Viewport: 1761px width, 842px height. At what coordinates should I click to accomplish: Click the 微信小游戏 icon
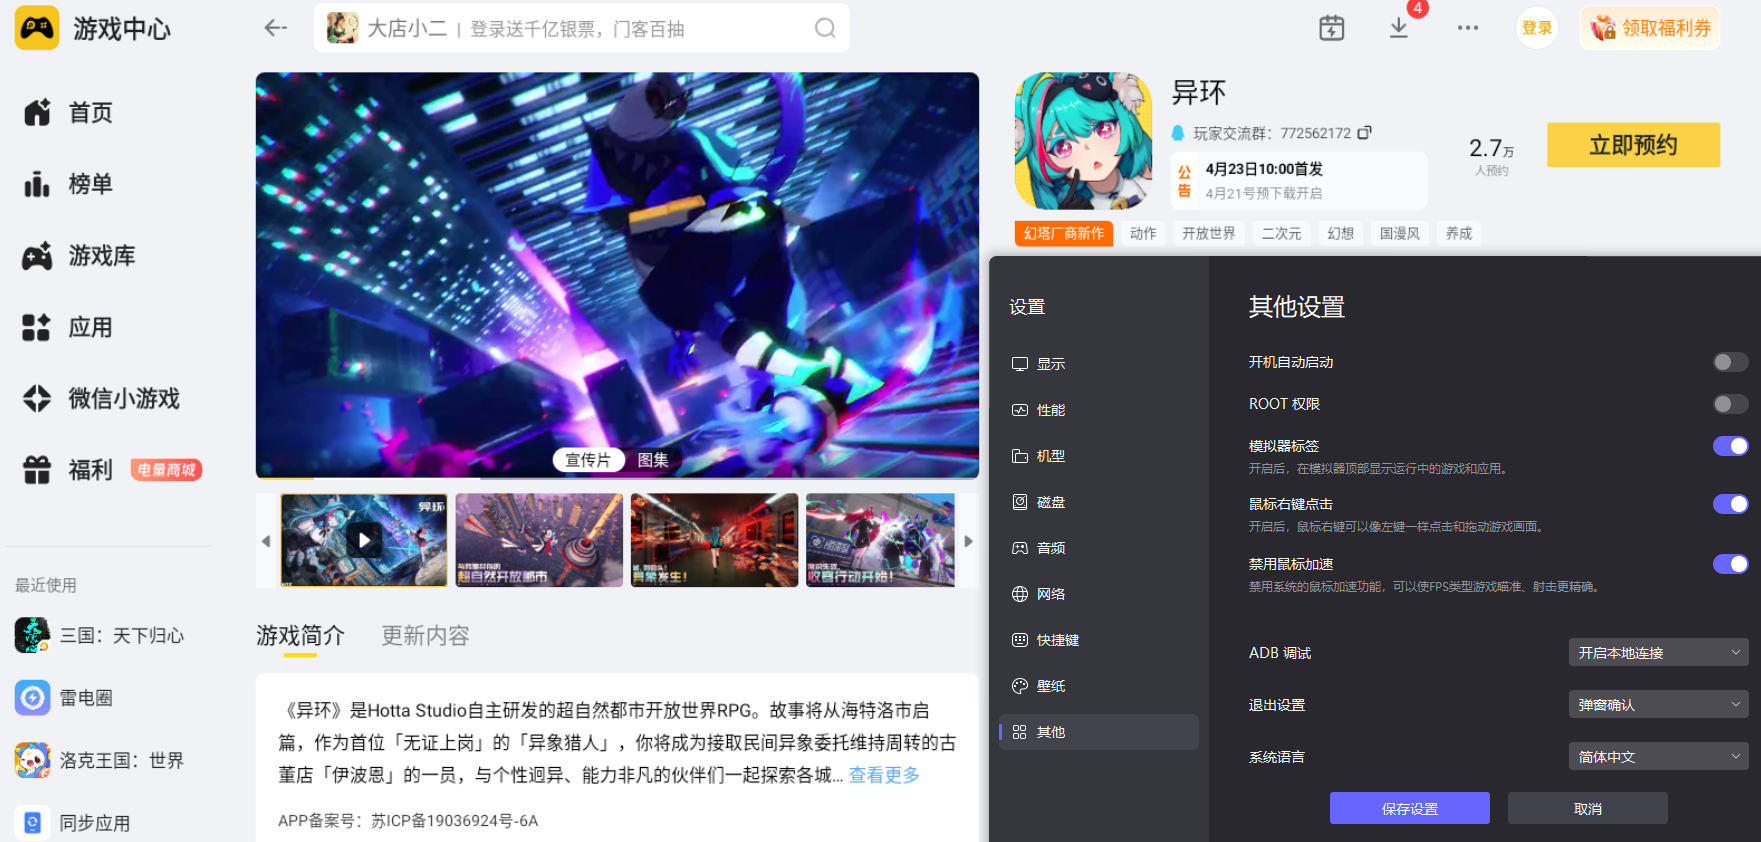pos(37,399)
